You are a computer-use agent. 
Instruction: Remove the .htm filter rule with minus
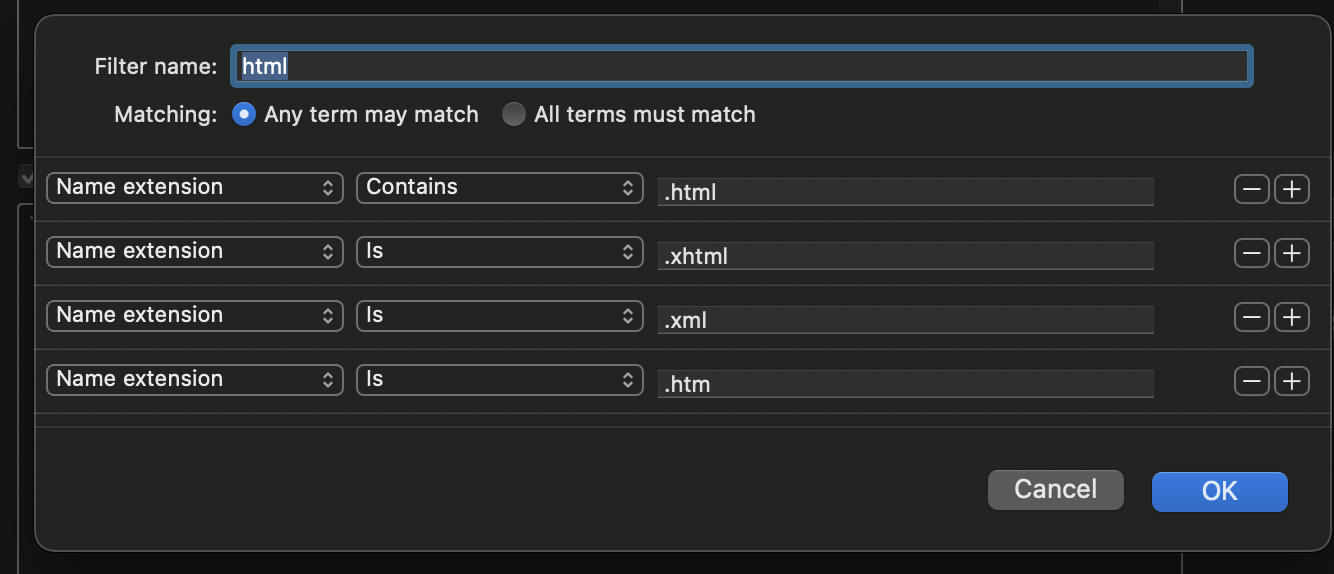pyautogui.click(x=1252, y=381)
